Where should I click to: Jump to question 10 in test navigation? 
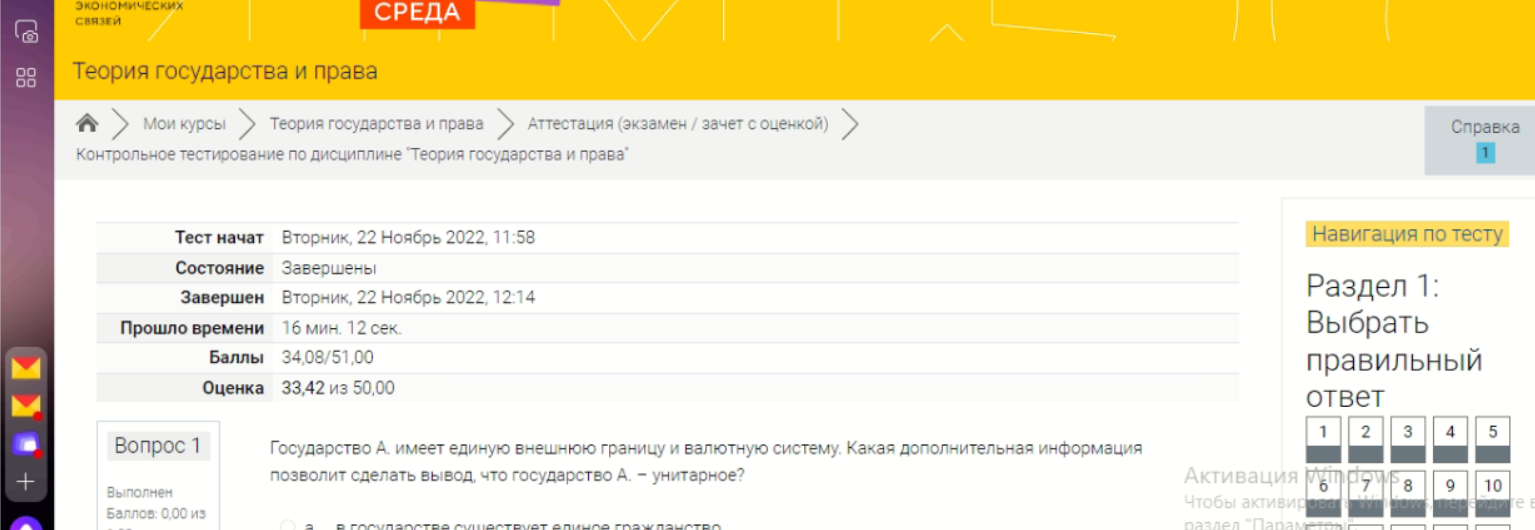(1492, 490)
